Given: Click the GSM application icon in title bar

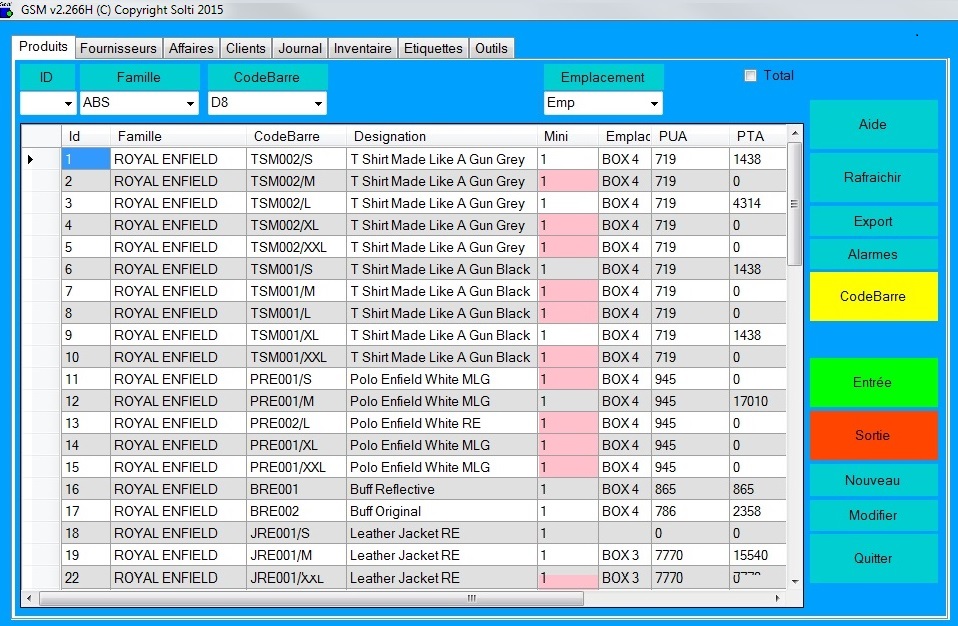Looking at the screenshot, I should pos(7,10).
